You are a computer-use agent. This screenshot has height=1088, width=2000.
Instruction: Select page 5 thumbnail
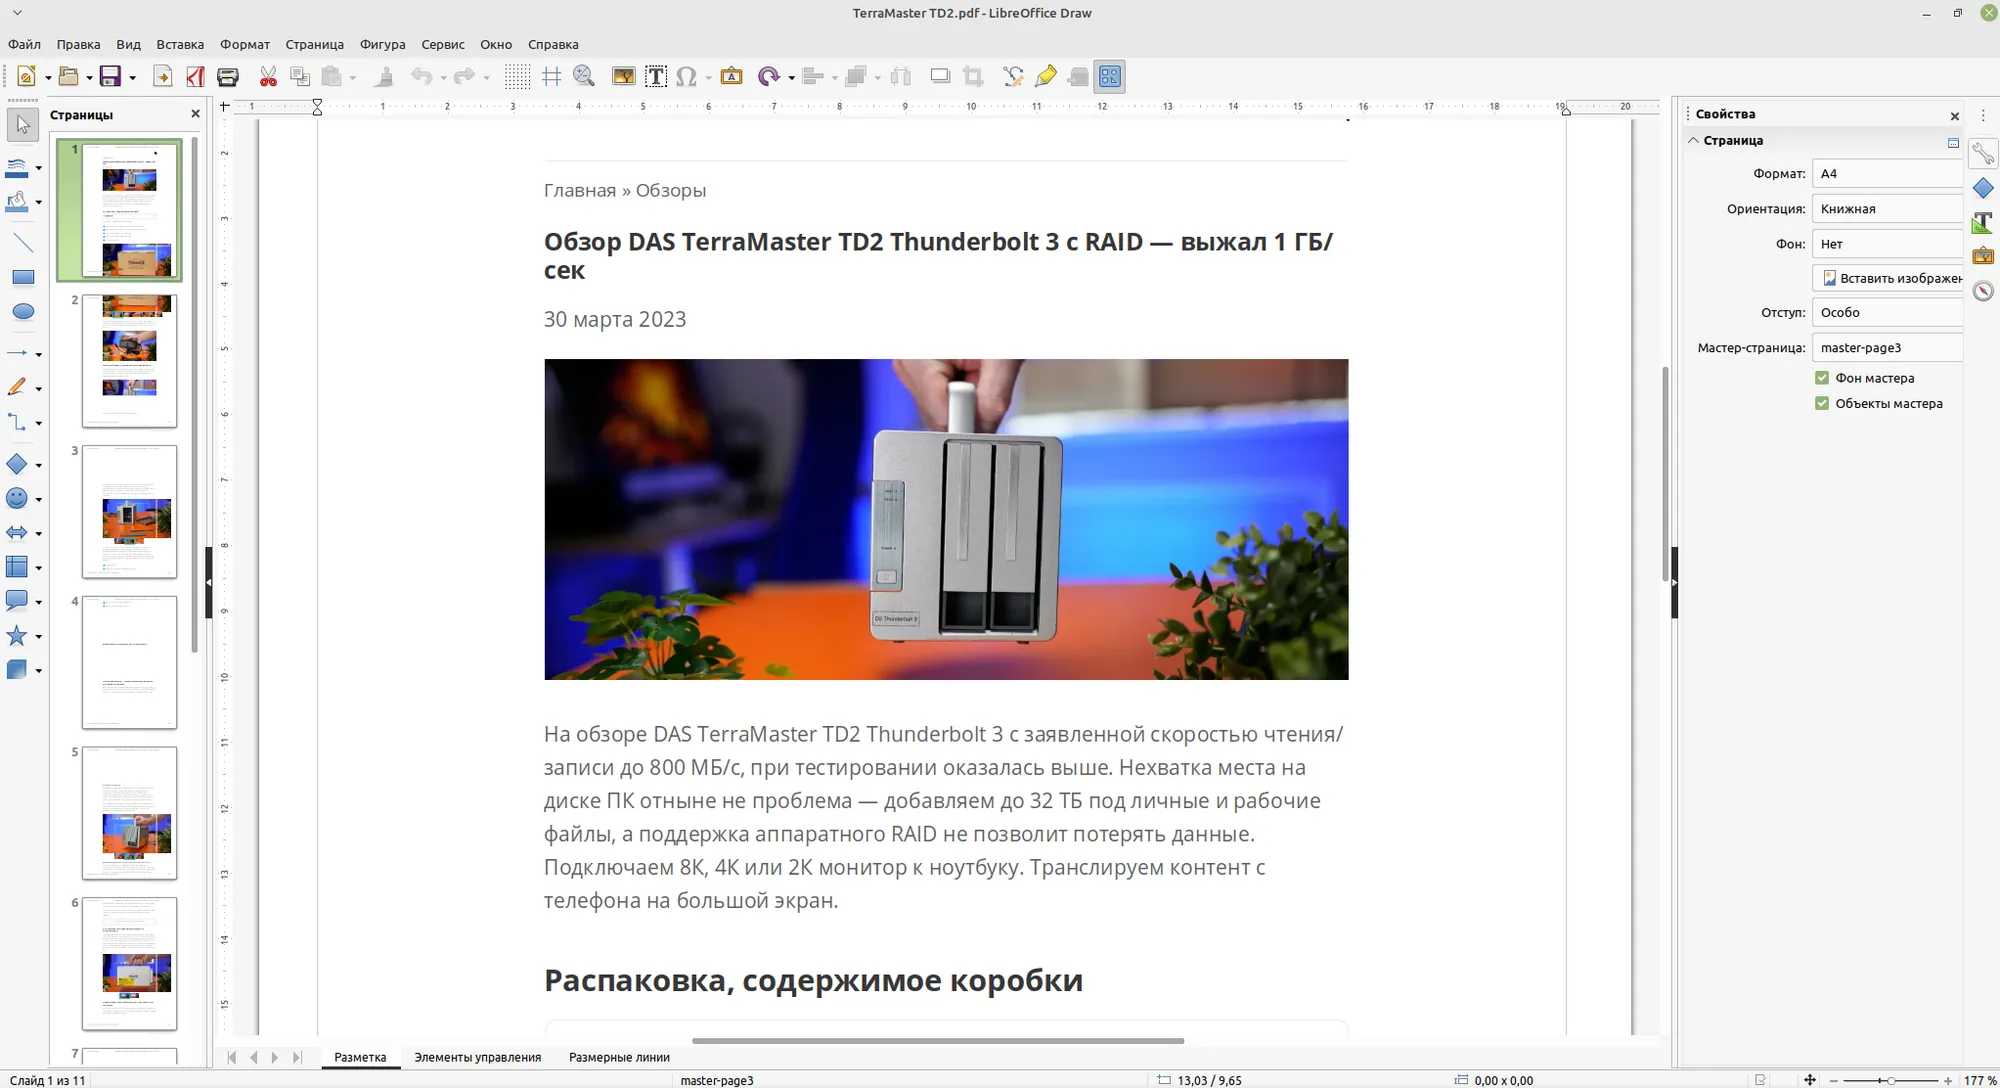129,813
